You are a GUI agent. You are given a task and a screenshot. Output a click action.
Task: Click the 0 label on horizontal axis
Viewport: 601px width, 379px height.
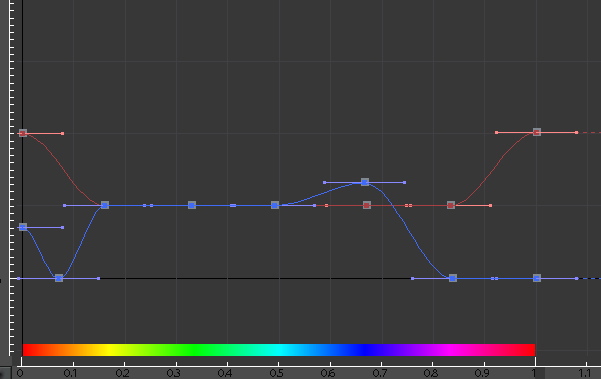click(20, 373)
